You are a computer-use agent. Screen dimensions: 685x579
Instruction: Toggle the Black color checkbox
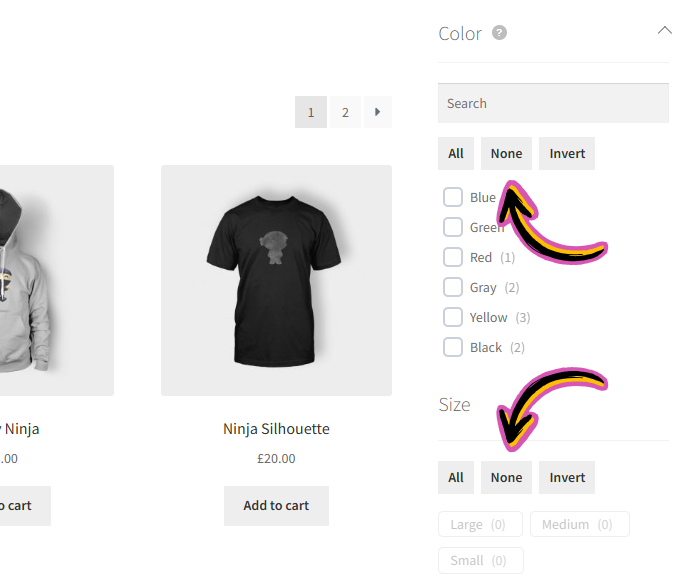click(453, 347)
